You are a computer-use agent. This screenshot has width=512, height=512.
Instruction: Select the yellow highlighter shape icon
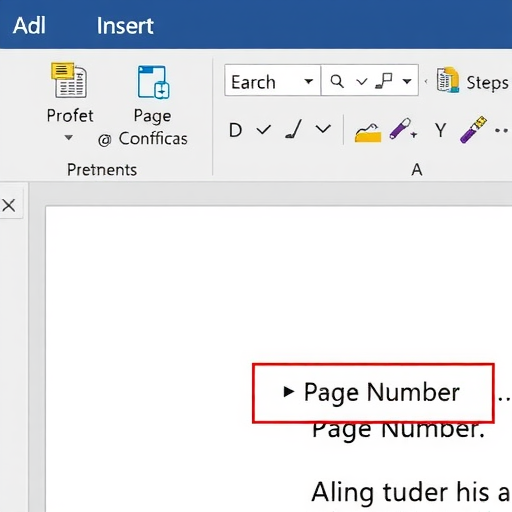coord(368,133)
